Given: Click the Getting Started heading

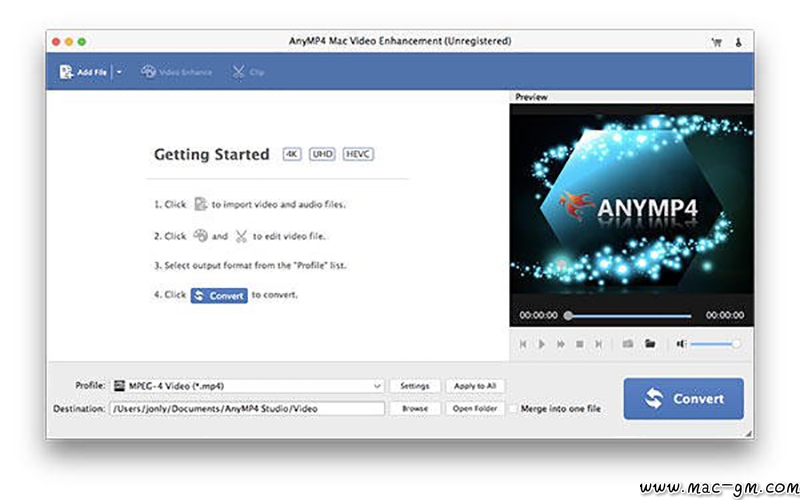Looking at the screenshot, I should point(212,155).
